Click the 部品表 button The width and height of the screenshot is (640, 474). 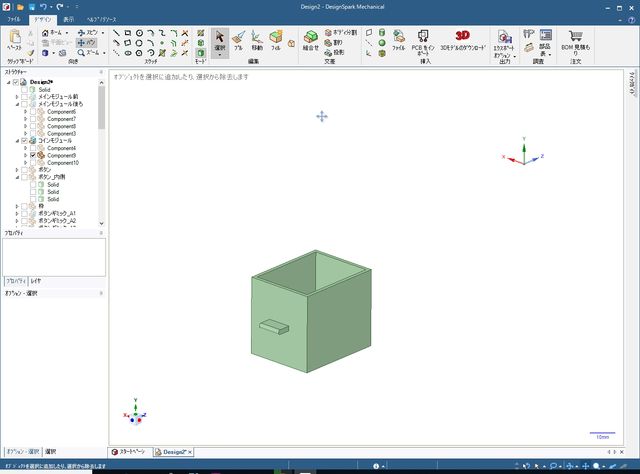click(x=545, y=42)
